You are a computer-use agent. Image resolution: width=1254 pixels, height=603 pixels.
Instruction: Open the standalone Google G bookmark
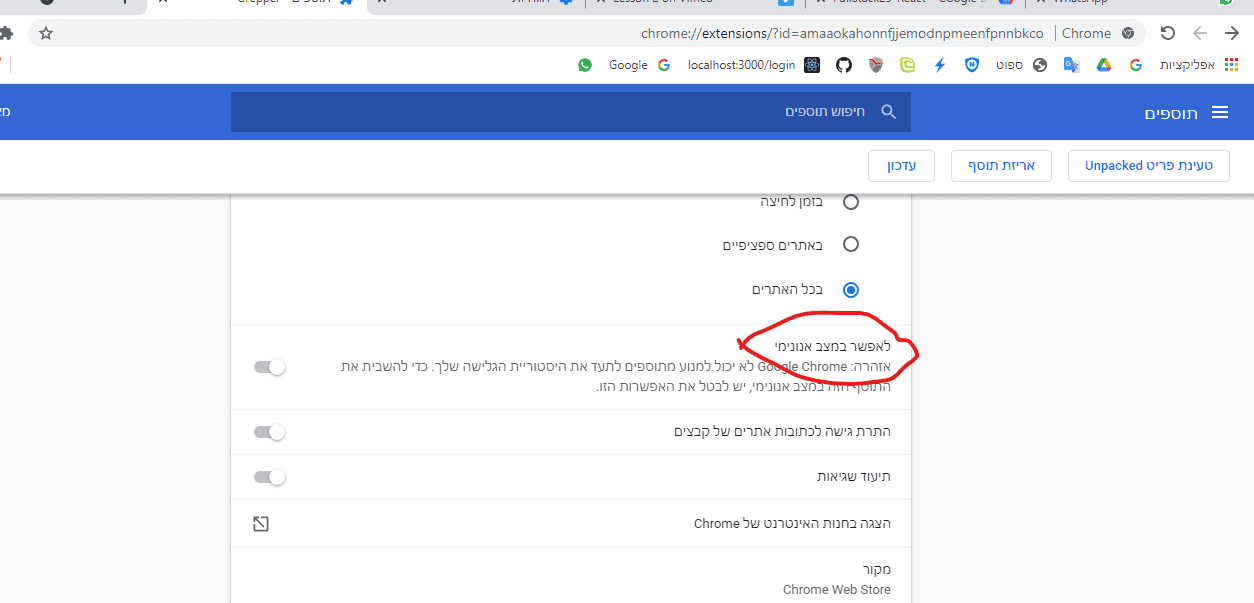(x=1135, y=65)
